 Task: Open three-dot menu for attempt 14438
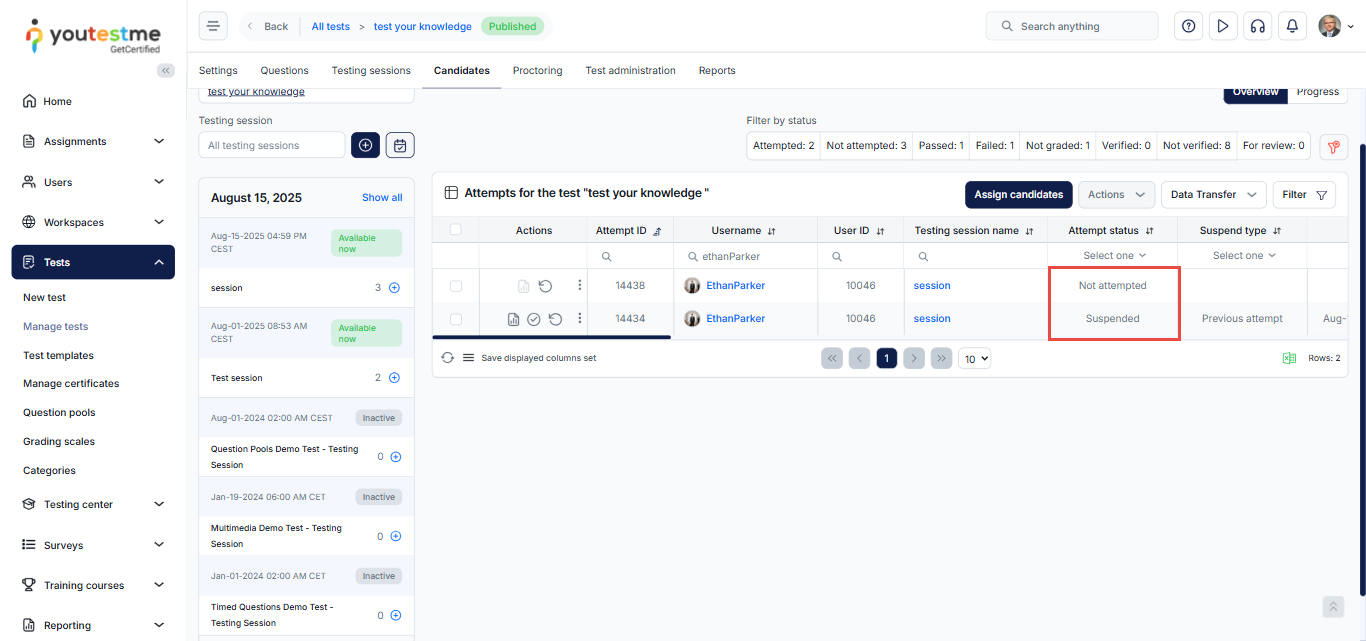(x=579, y=286)
